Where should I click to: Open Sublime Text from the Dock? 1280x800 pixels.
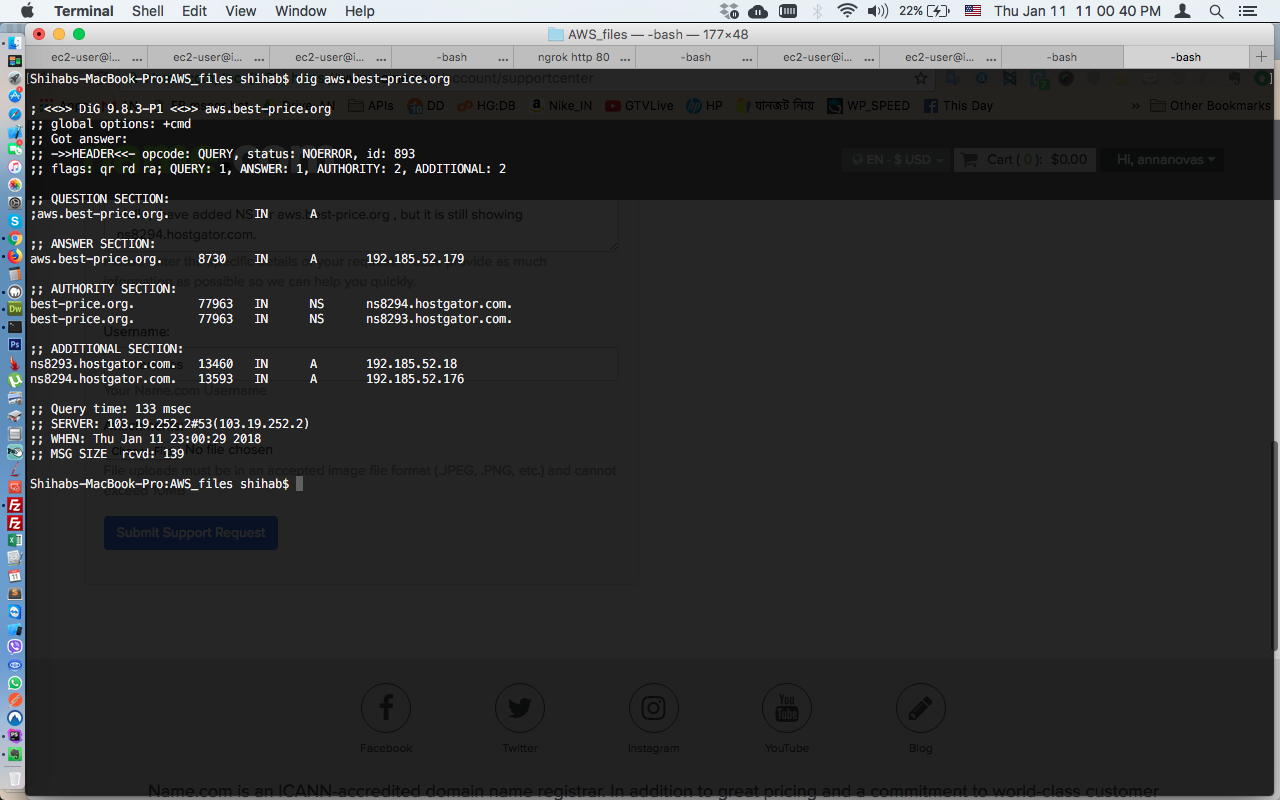coord(15,594)
